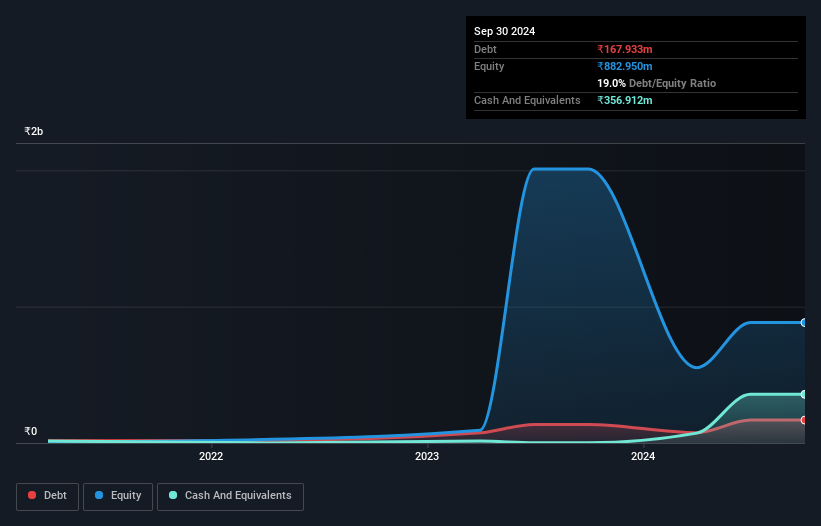Click the 2023 axis label
This screenshot has width=821, height=526.
427,456
